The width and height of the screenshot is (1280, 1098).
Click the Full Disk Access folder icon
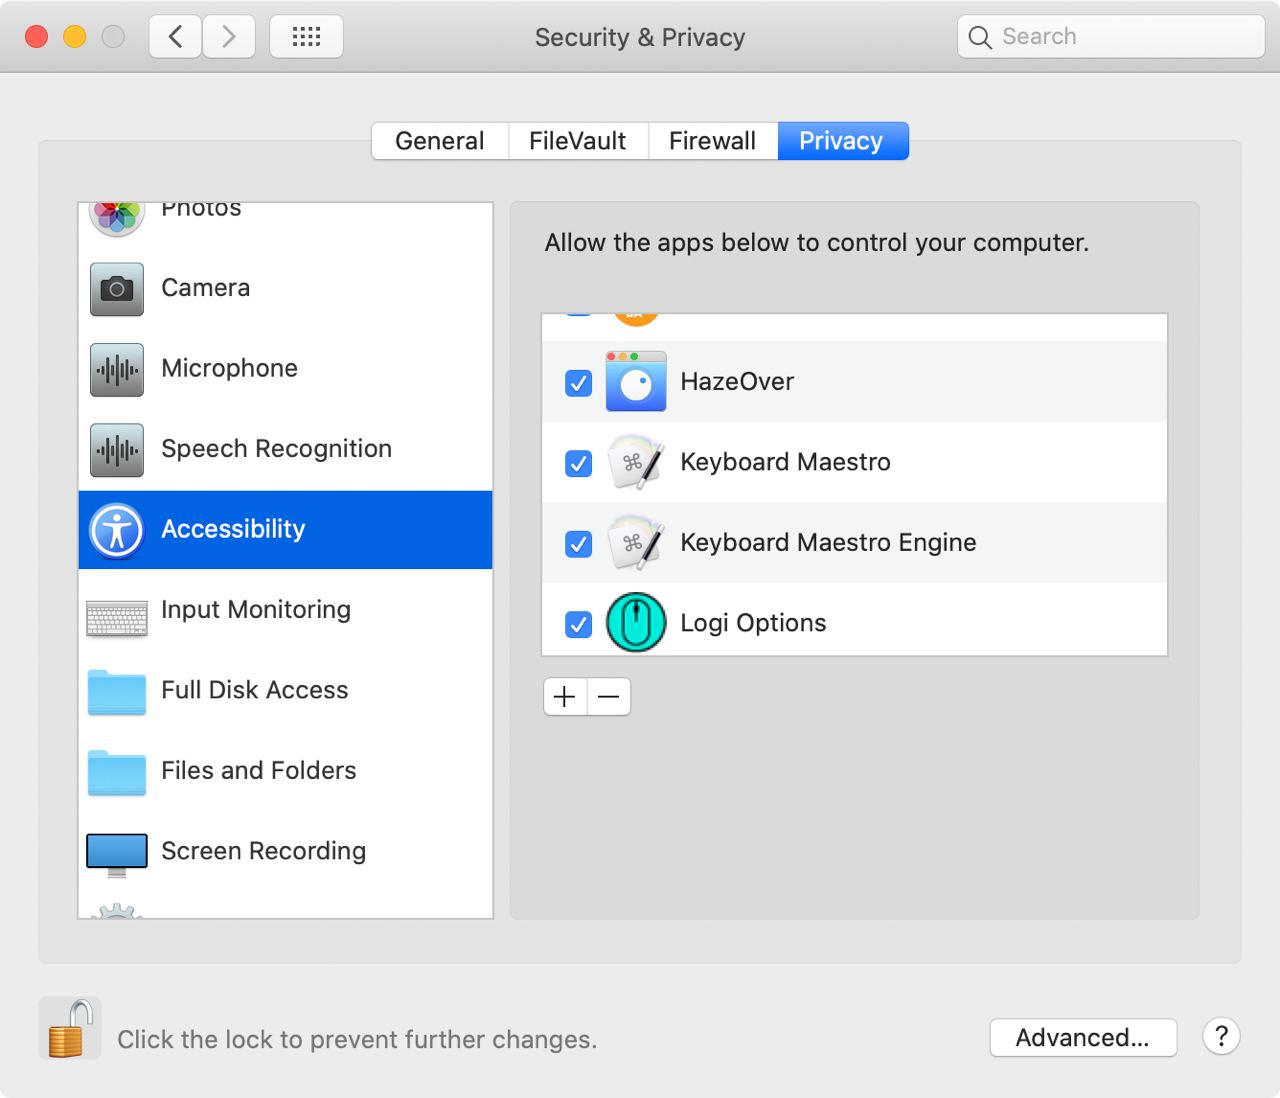click(117, 692)
